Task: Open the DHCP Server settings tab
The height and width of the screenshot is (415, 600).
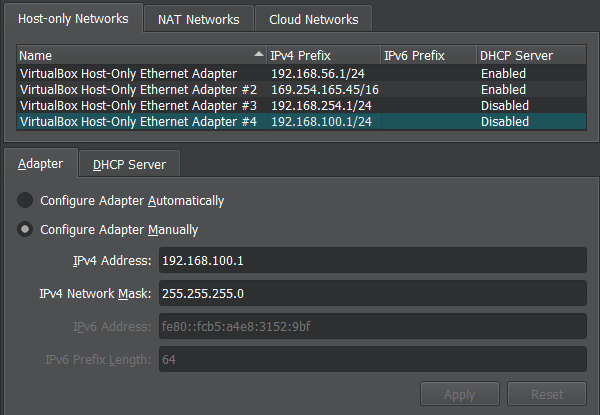Action: (129, 163)
